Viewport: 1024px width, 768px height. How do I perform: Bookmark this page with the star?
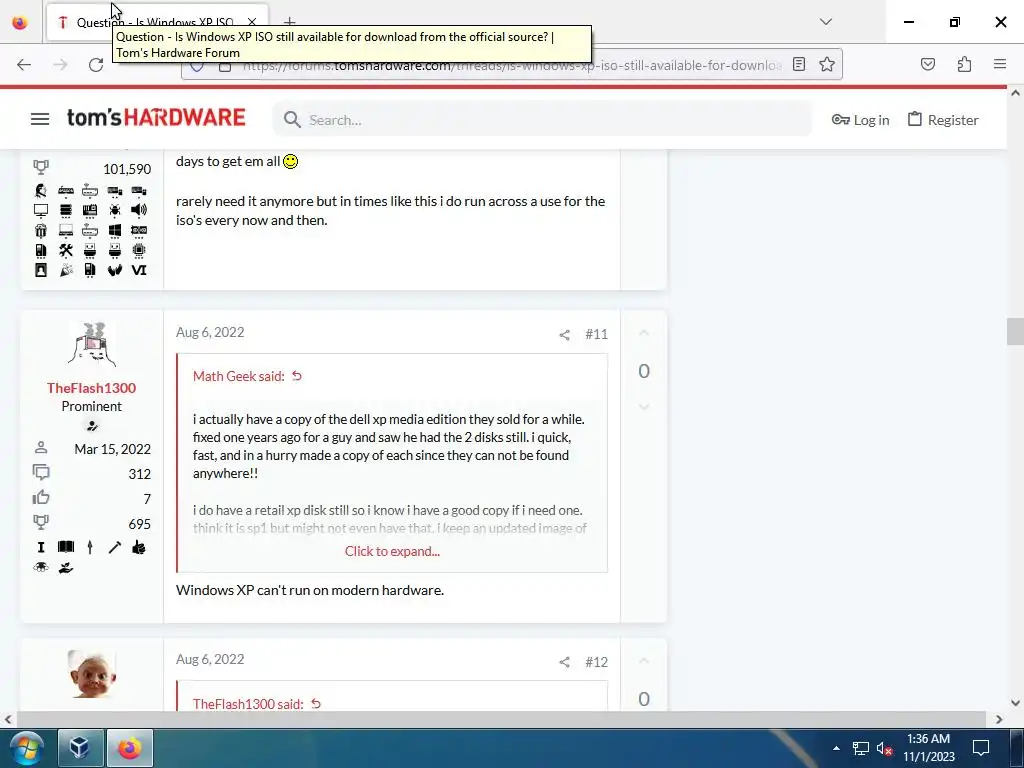pos(827,64)
